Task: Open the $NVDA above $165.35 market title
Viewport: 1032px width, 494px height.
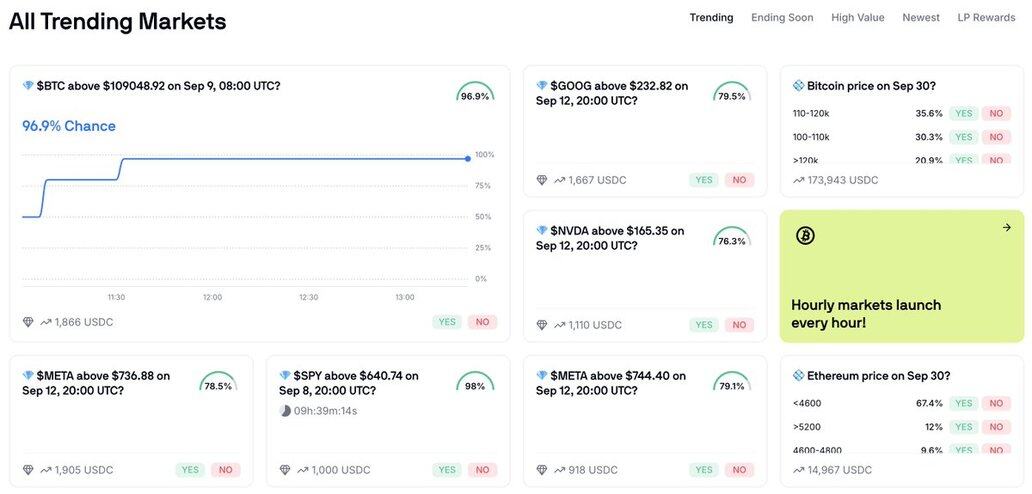Action: point(610,237)
